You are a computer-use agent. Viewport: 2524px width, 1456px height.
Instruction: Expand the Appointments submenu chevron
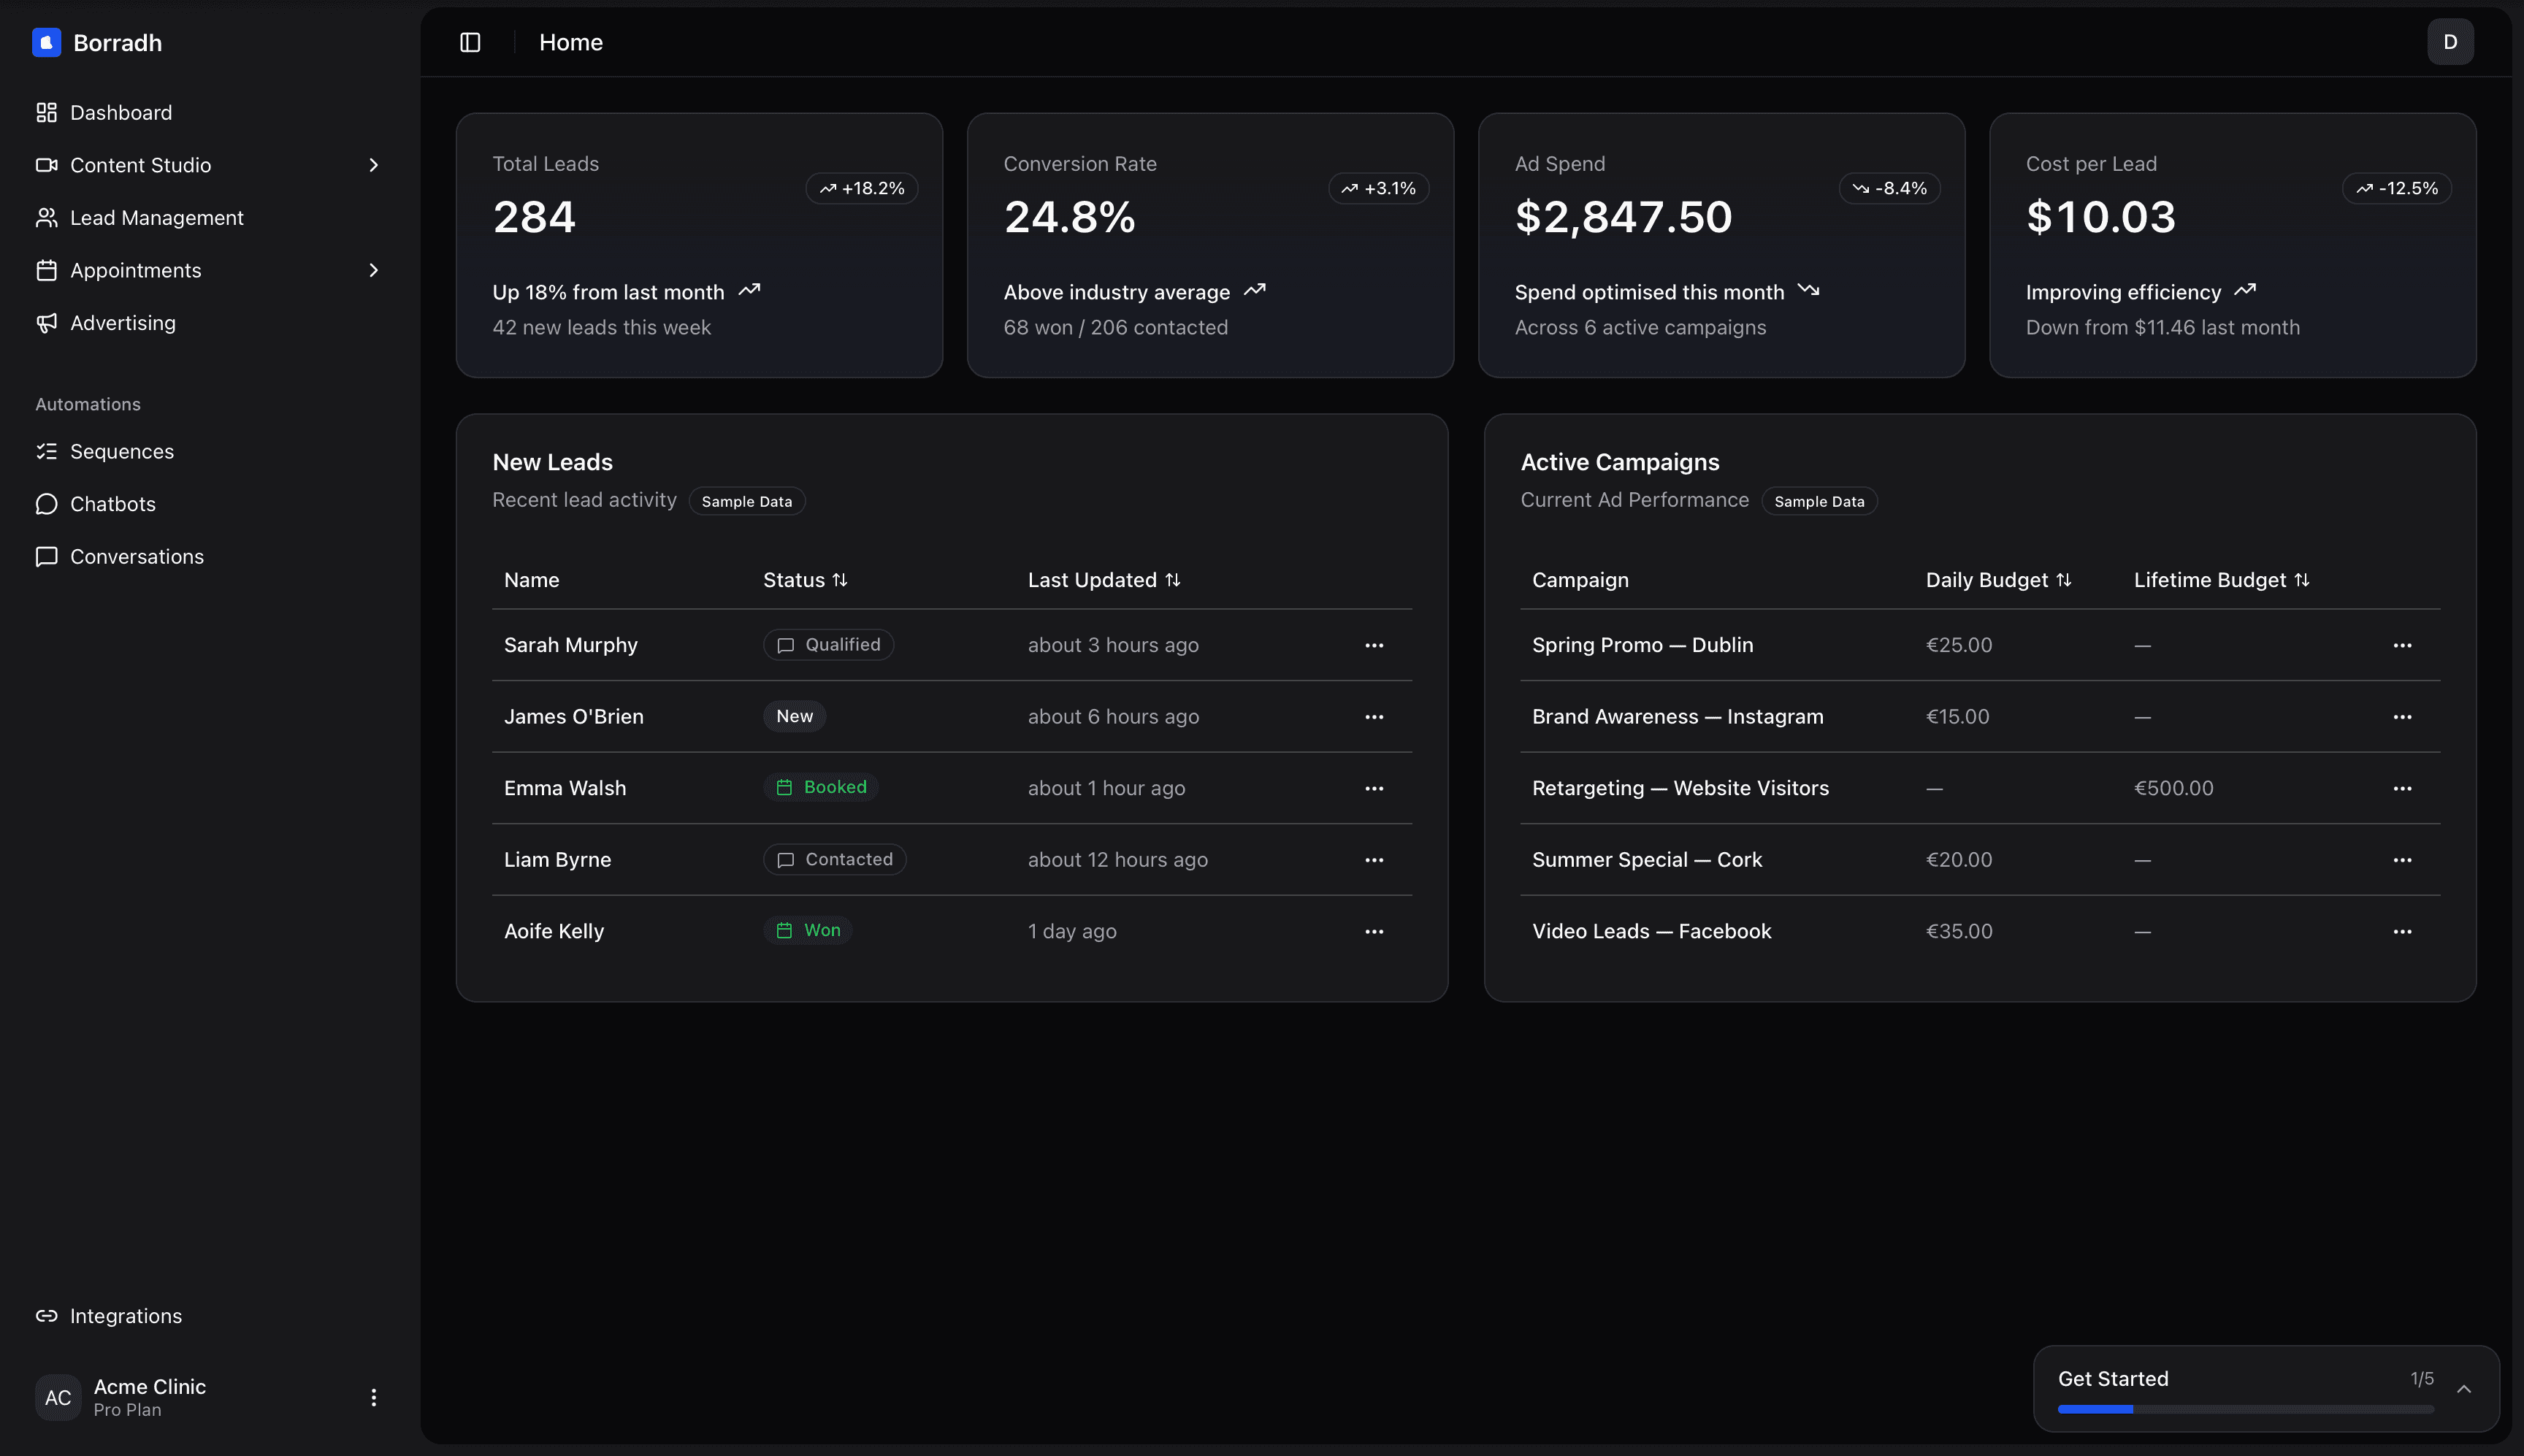point(373,270)
